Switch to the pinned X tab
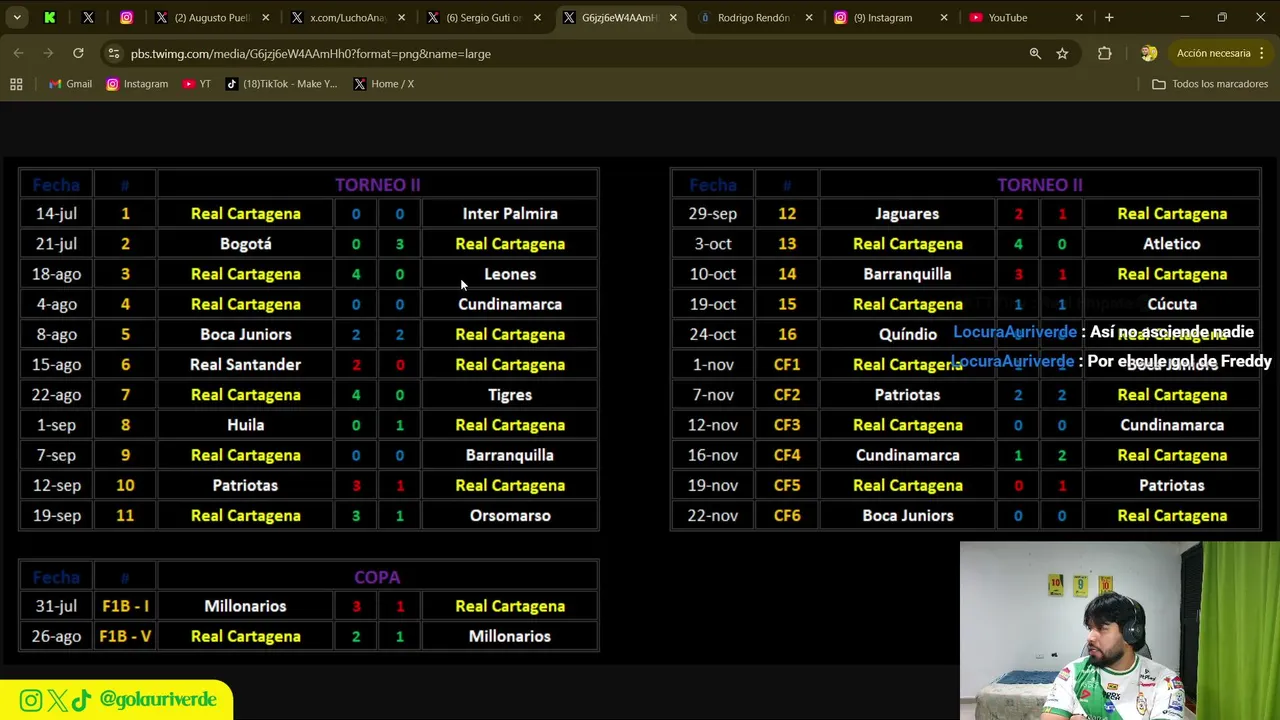Image resolution: width=1280 pixels, height=720 pixels. pyautogui.click(x=88, y=17)
